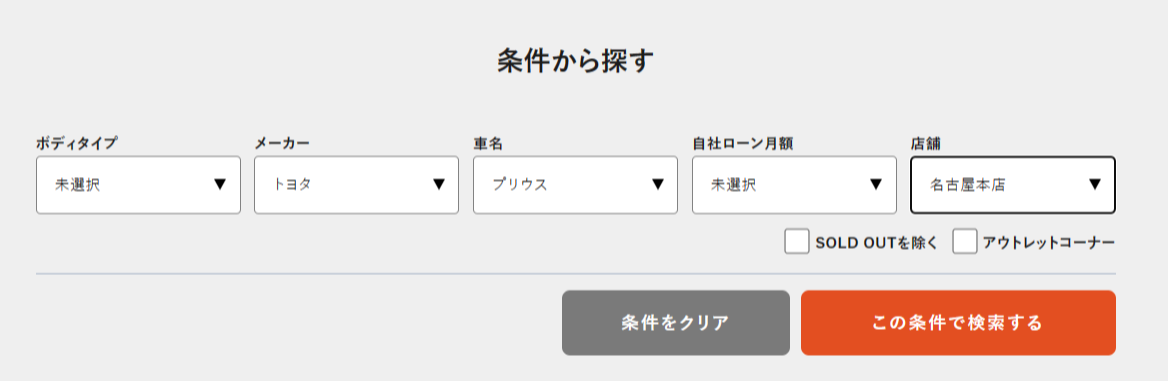Viewport: 1168px width, 381px height.
Task: Open the ボディタイプ dropdown showing 未選択
Action: click(x=139, y=185)
